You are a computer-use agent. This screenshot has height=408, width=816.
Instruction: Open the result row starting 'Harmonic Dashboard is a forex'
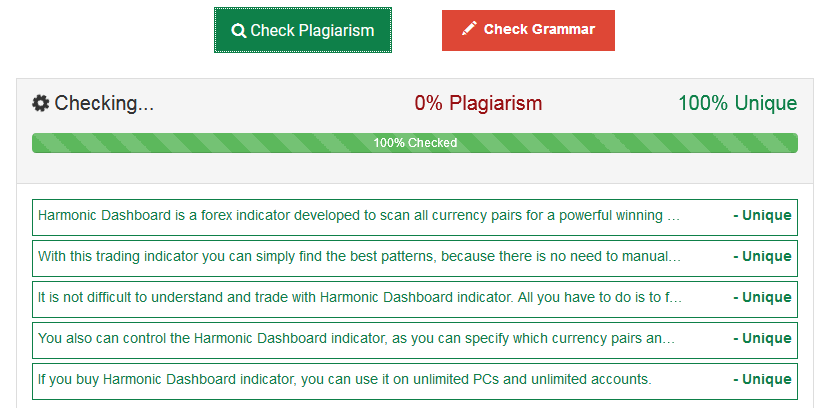click(415, 217)
